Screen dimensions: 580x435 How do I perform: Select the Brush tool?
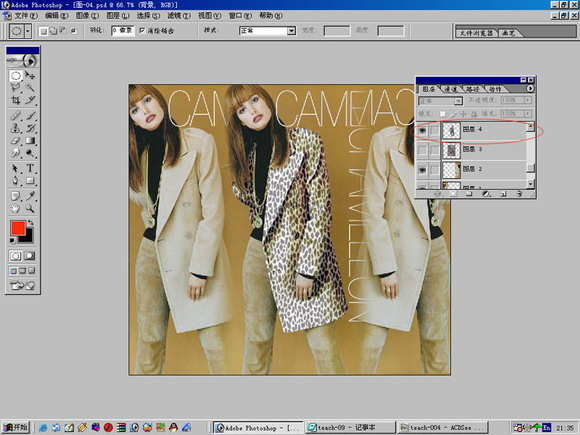click(30, 116)
